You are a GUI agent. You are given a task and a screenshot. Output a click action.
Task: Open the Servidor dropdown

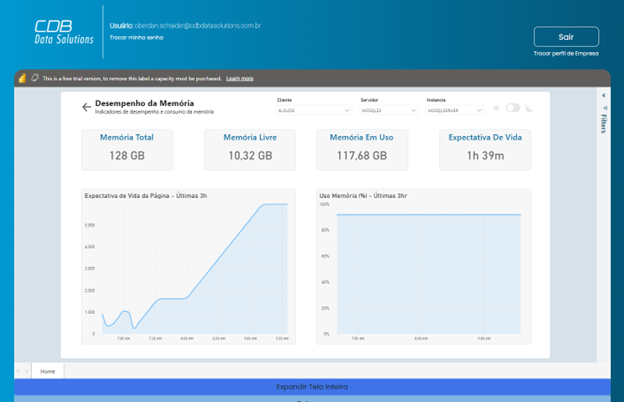tap(390, 111)
